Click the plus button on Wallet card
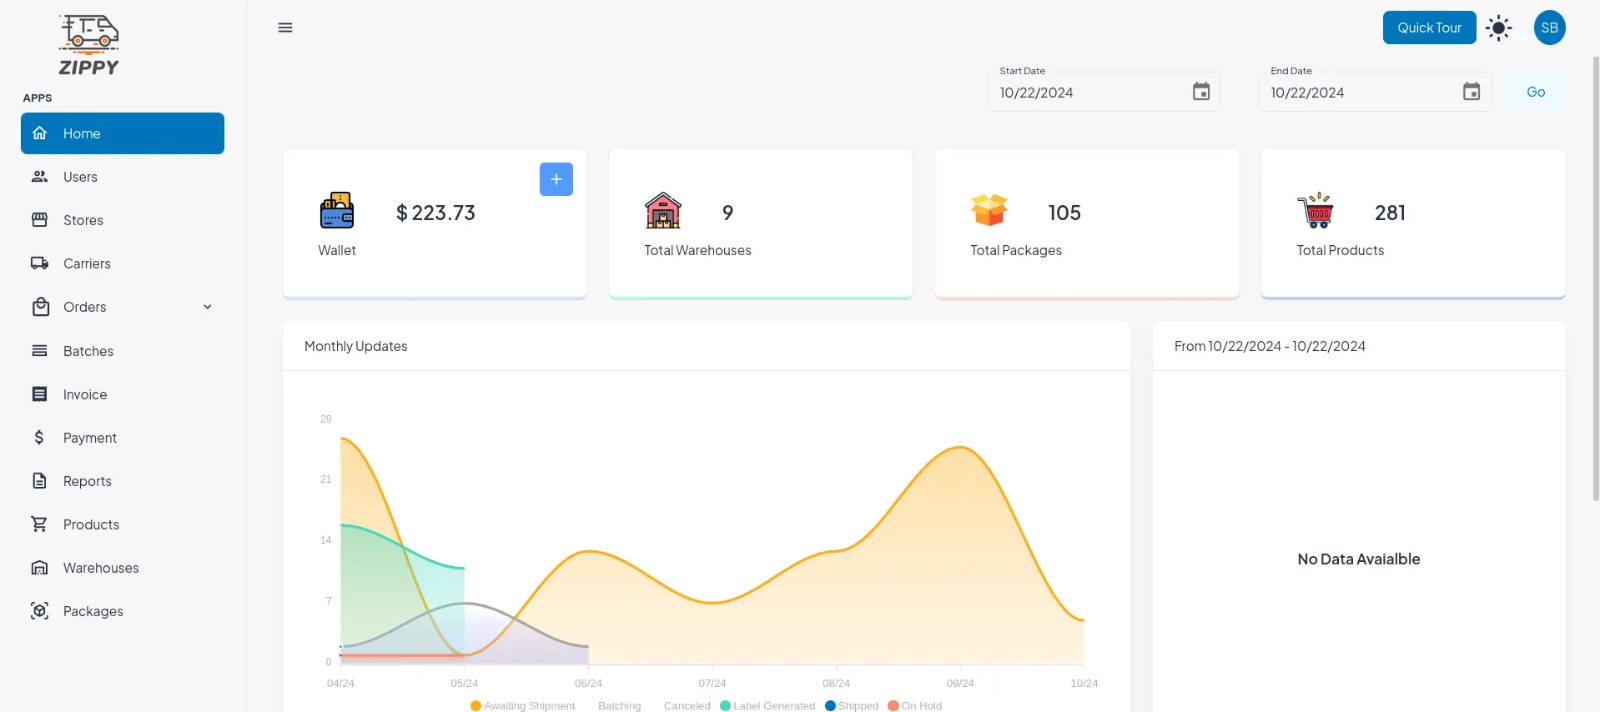 click(556, 179)
